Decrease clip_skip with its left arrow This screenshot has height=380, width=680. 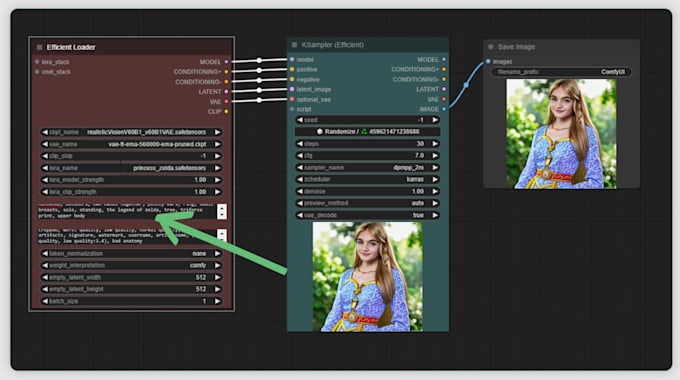pos(45,156)
